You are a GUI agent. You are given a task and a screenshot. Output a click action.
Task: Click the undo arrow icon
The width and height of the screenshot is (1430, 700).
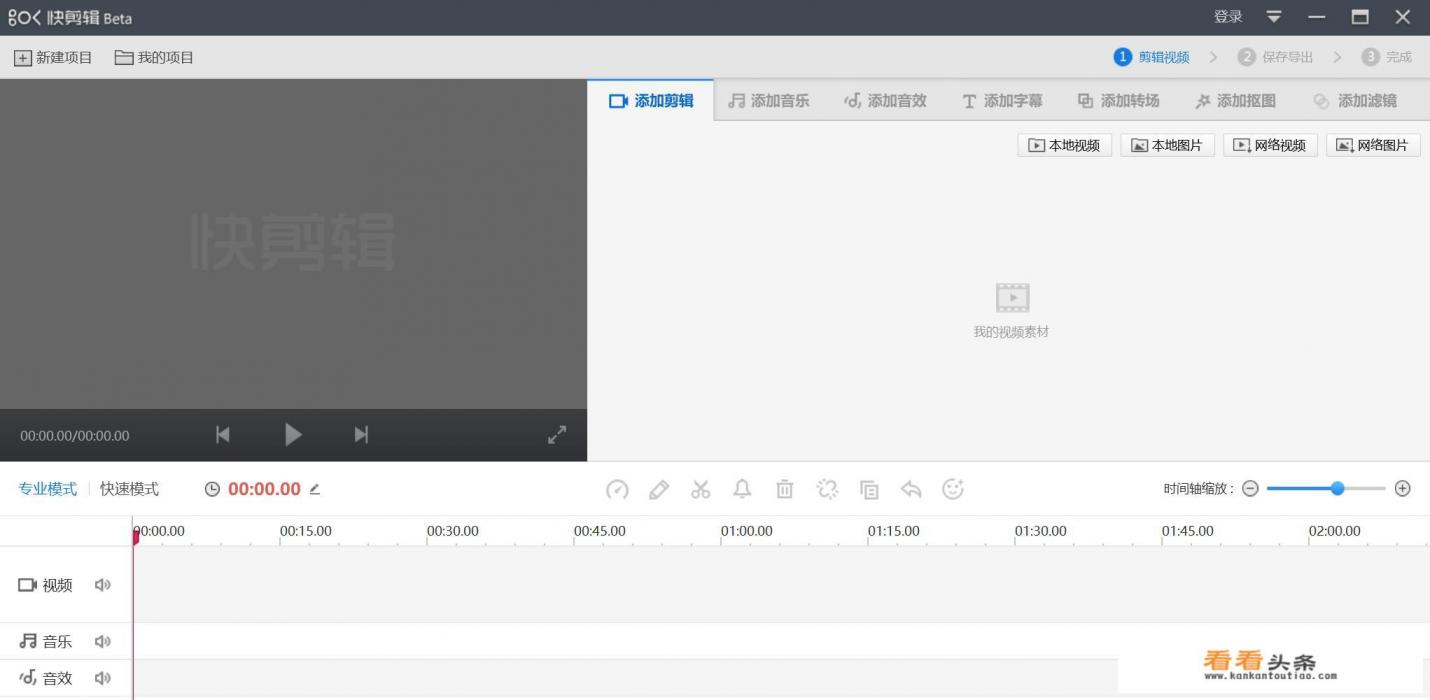tap(911, 489)
